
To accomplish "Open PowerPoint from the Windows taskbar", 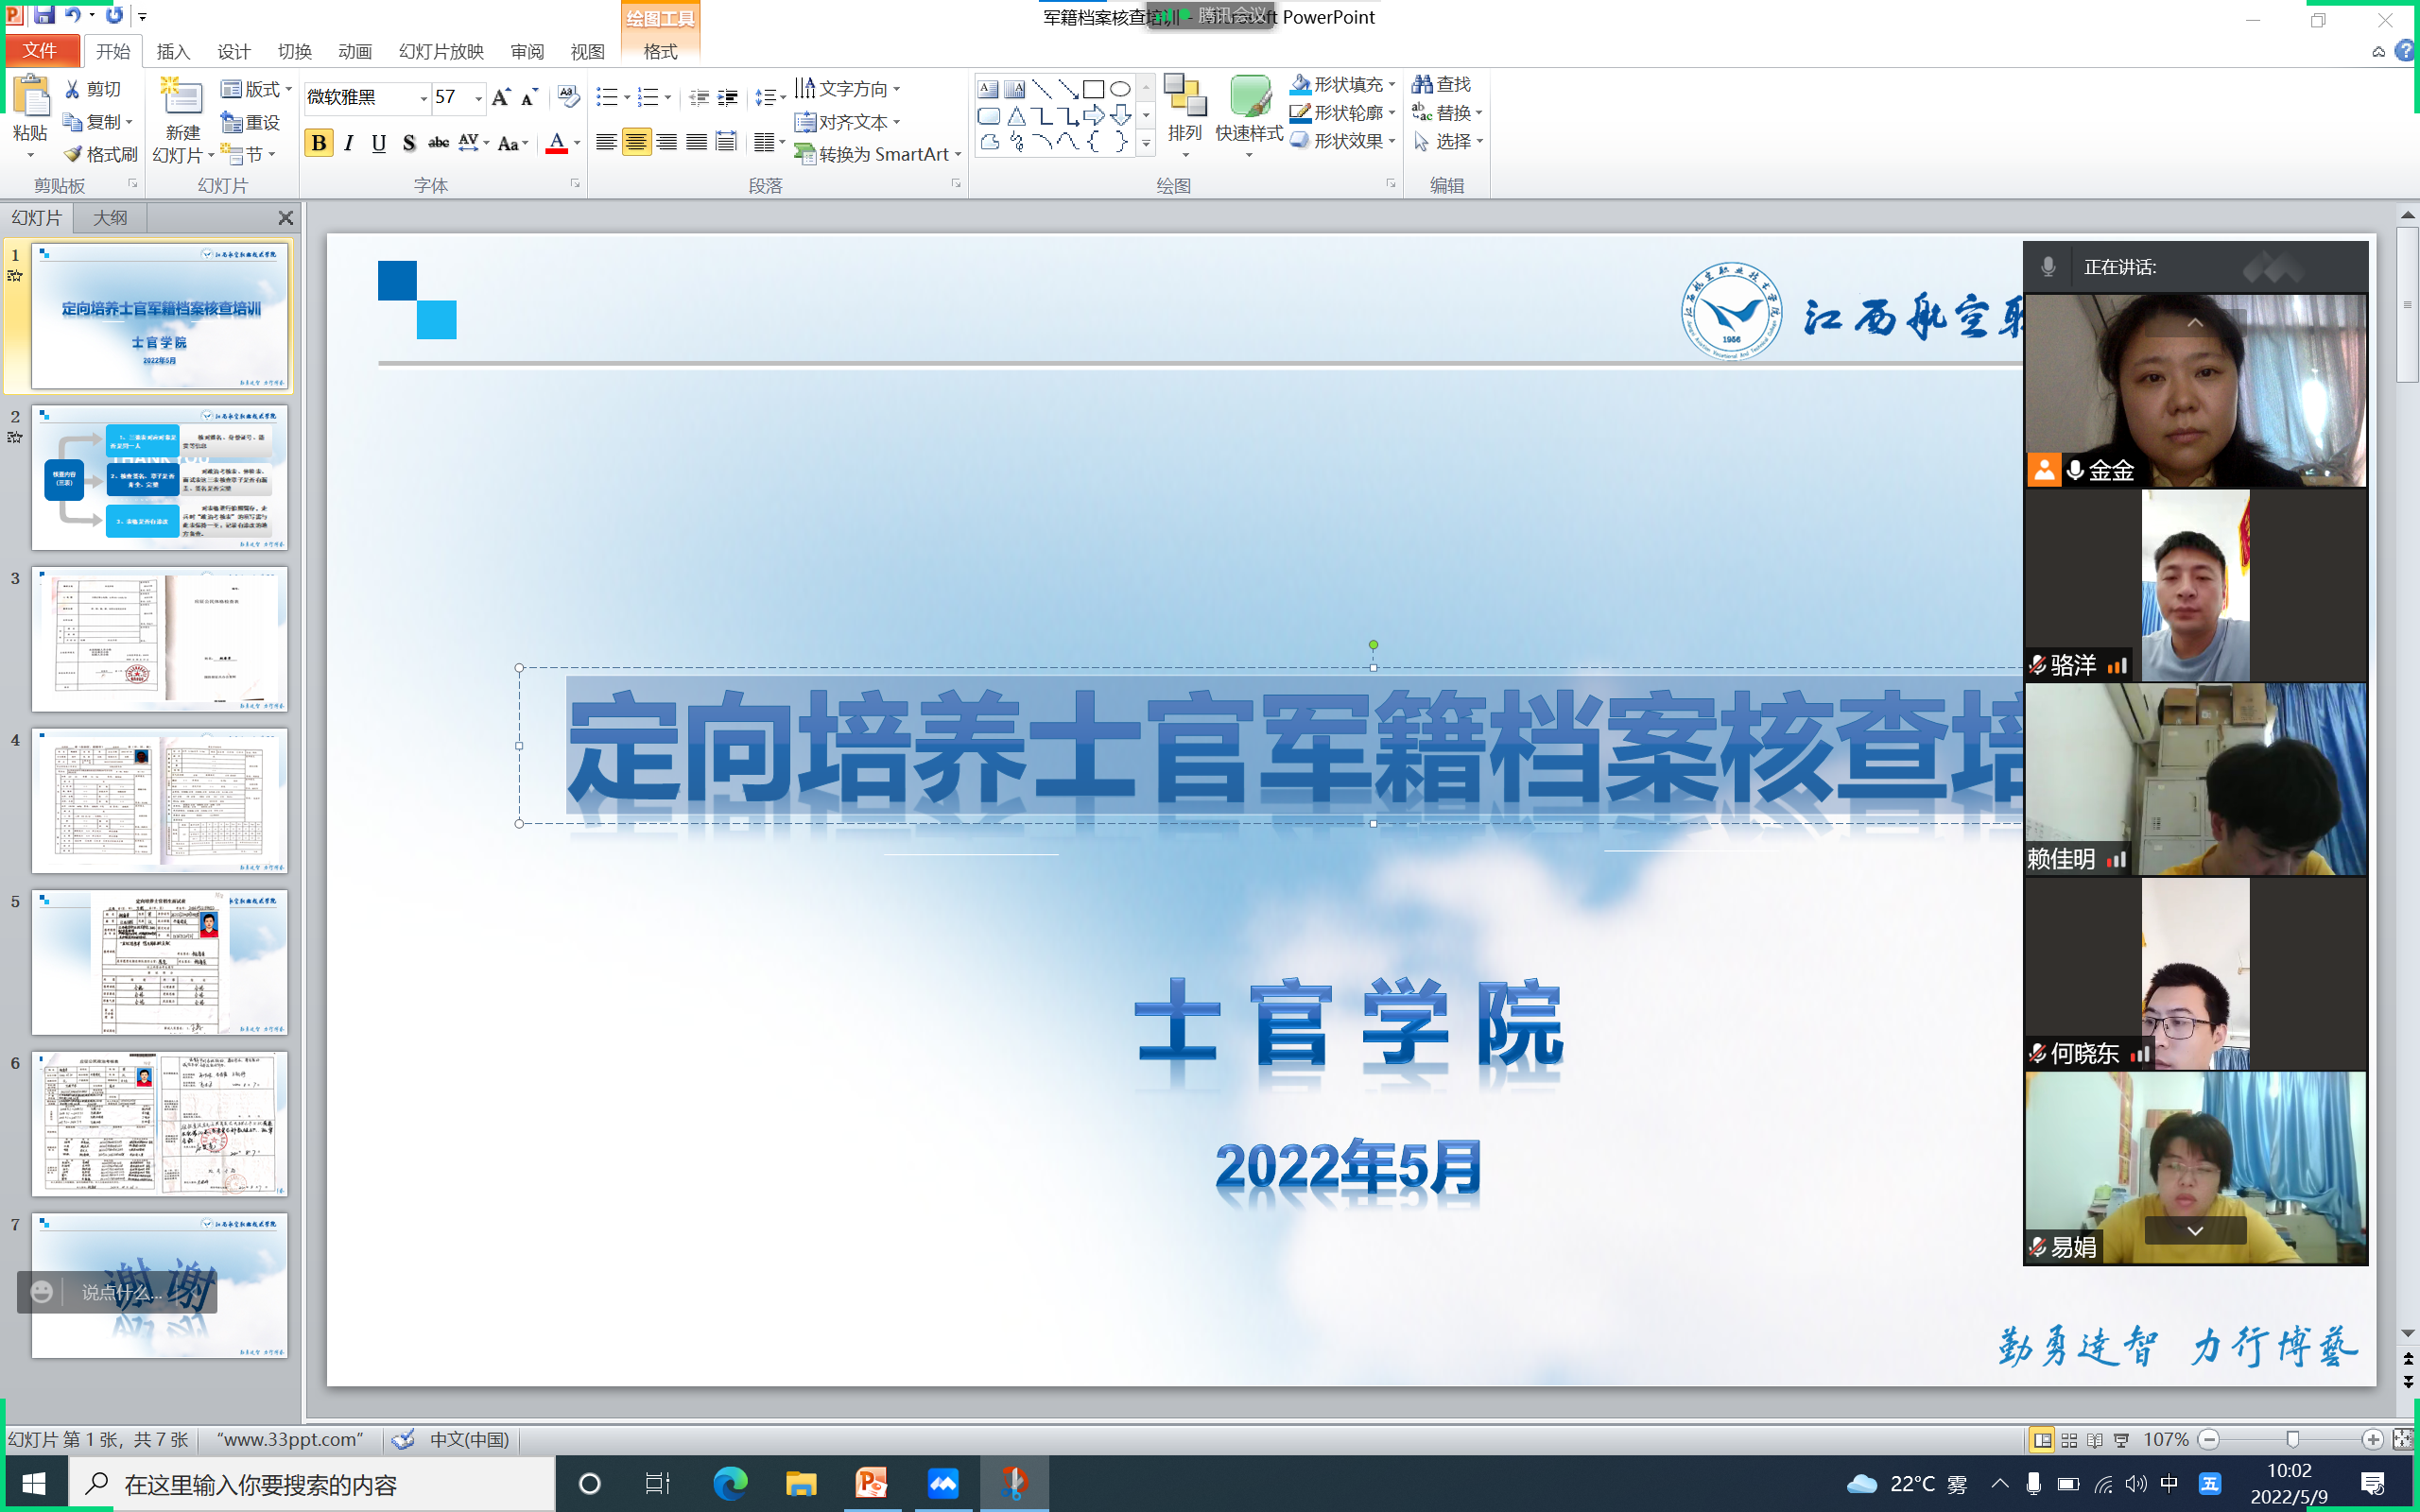I will [x=871, y=1483].
